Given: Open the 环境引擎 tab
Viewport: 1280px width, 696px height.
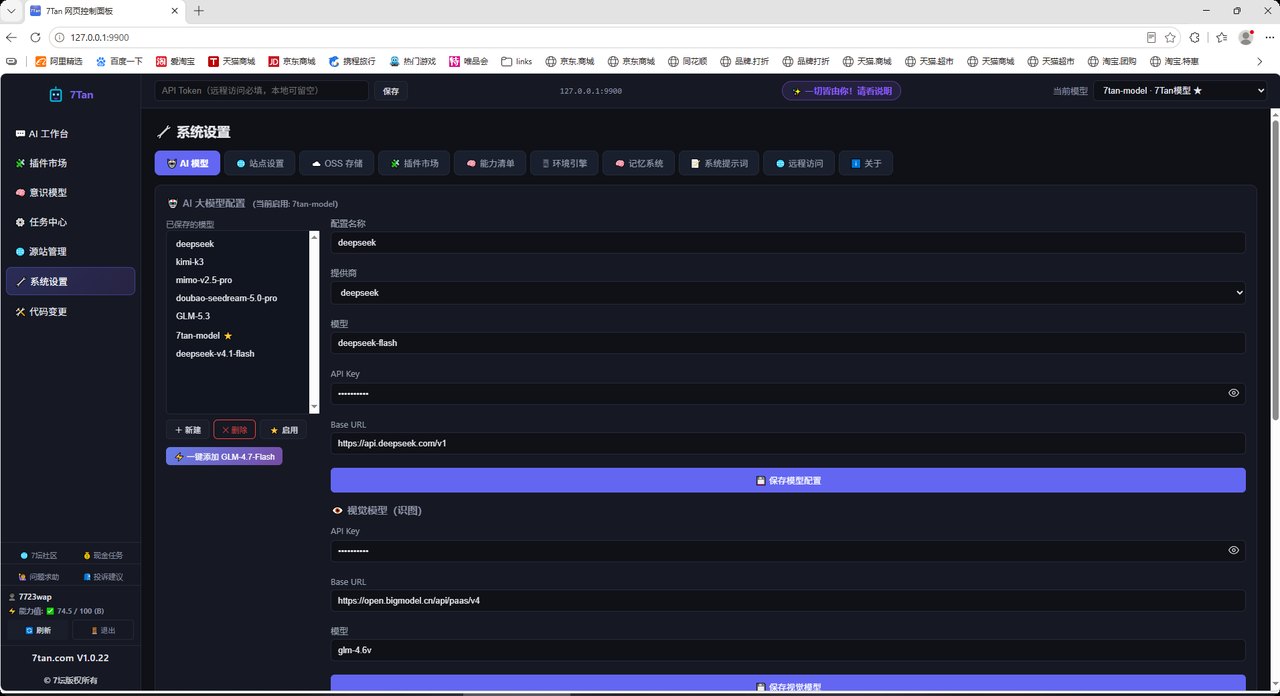Looking at the screenshot, I should point(564,163).
